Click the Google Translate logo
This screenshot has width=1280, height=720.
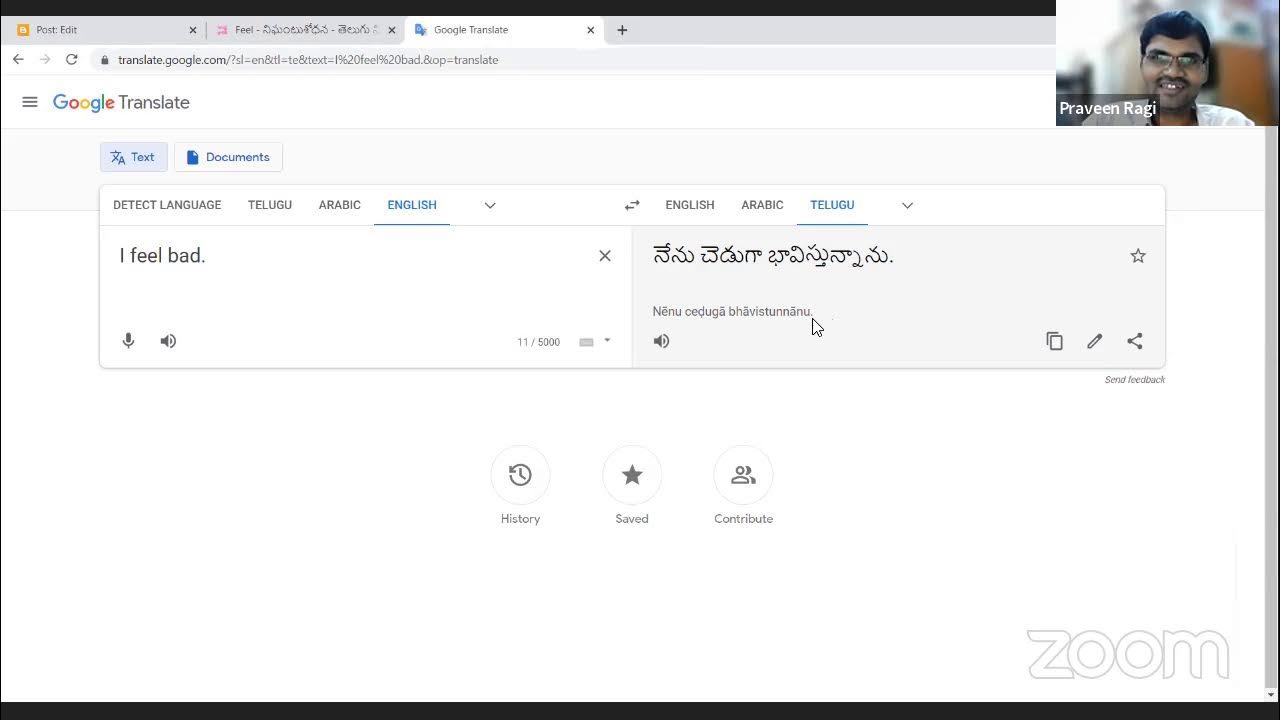pos(121,102)
